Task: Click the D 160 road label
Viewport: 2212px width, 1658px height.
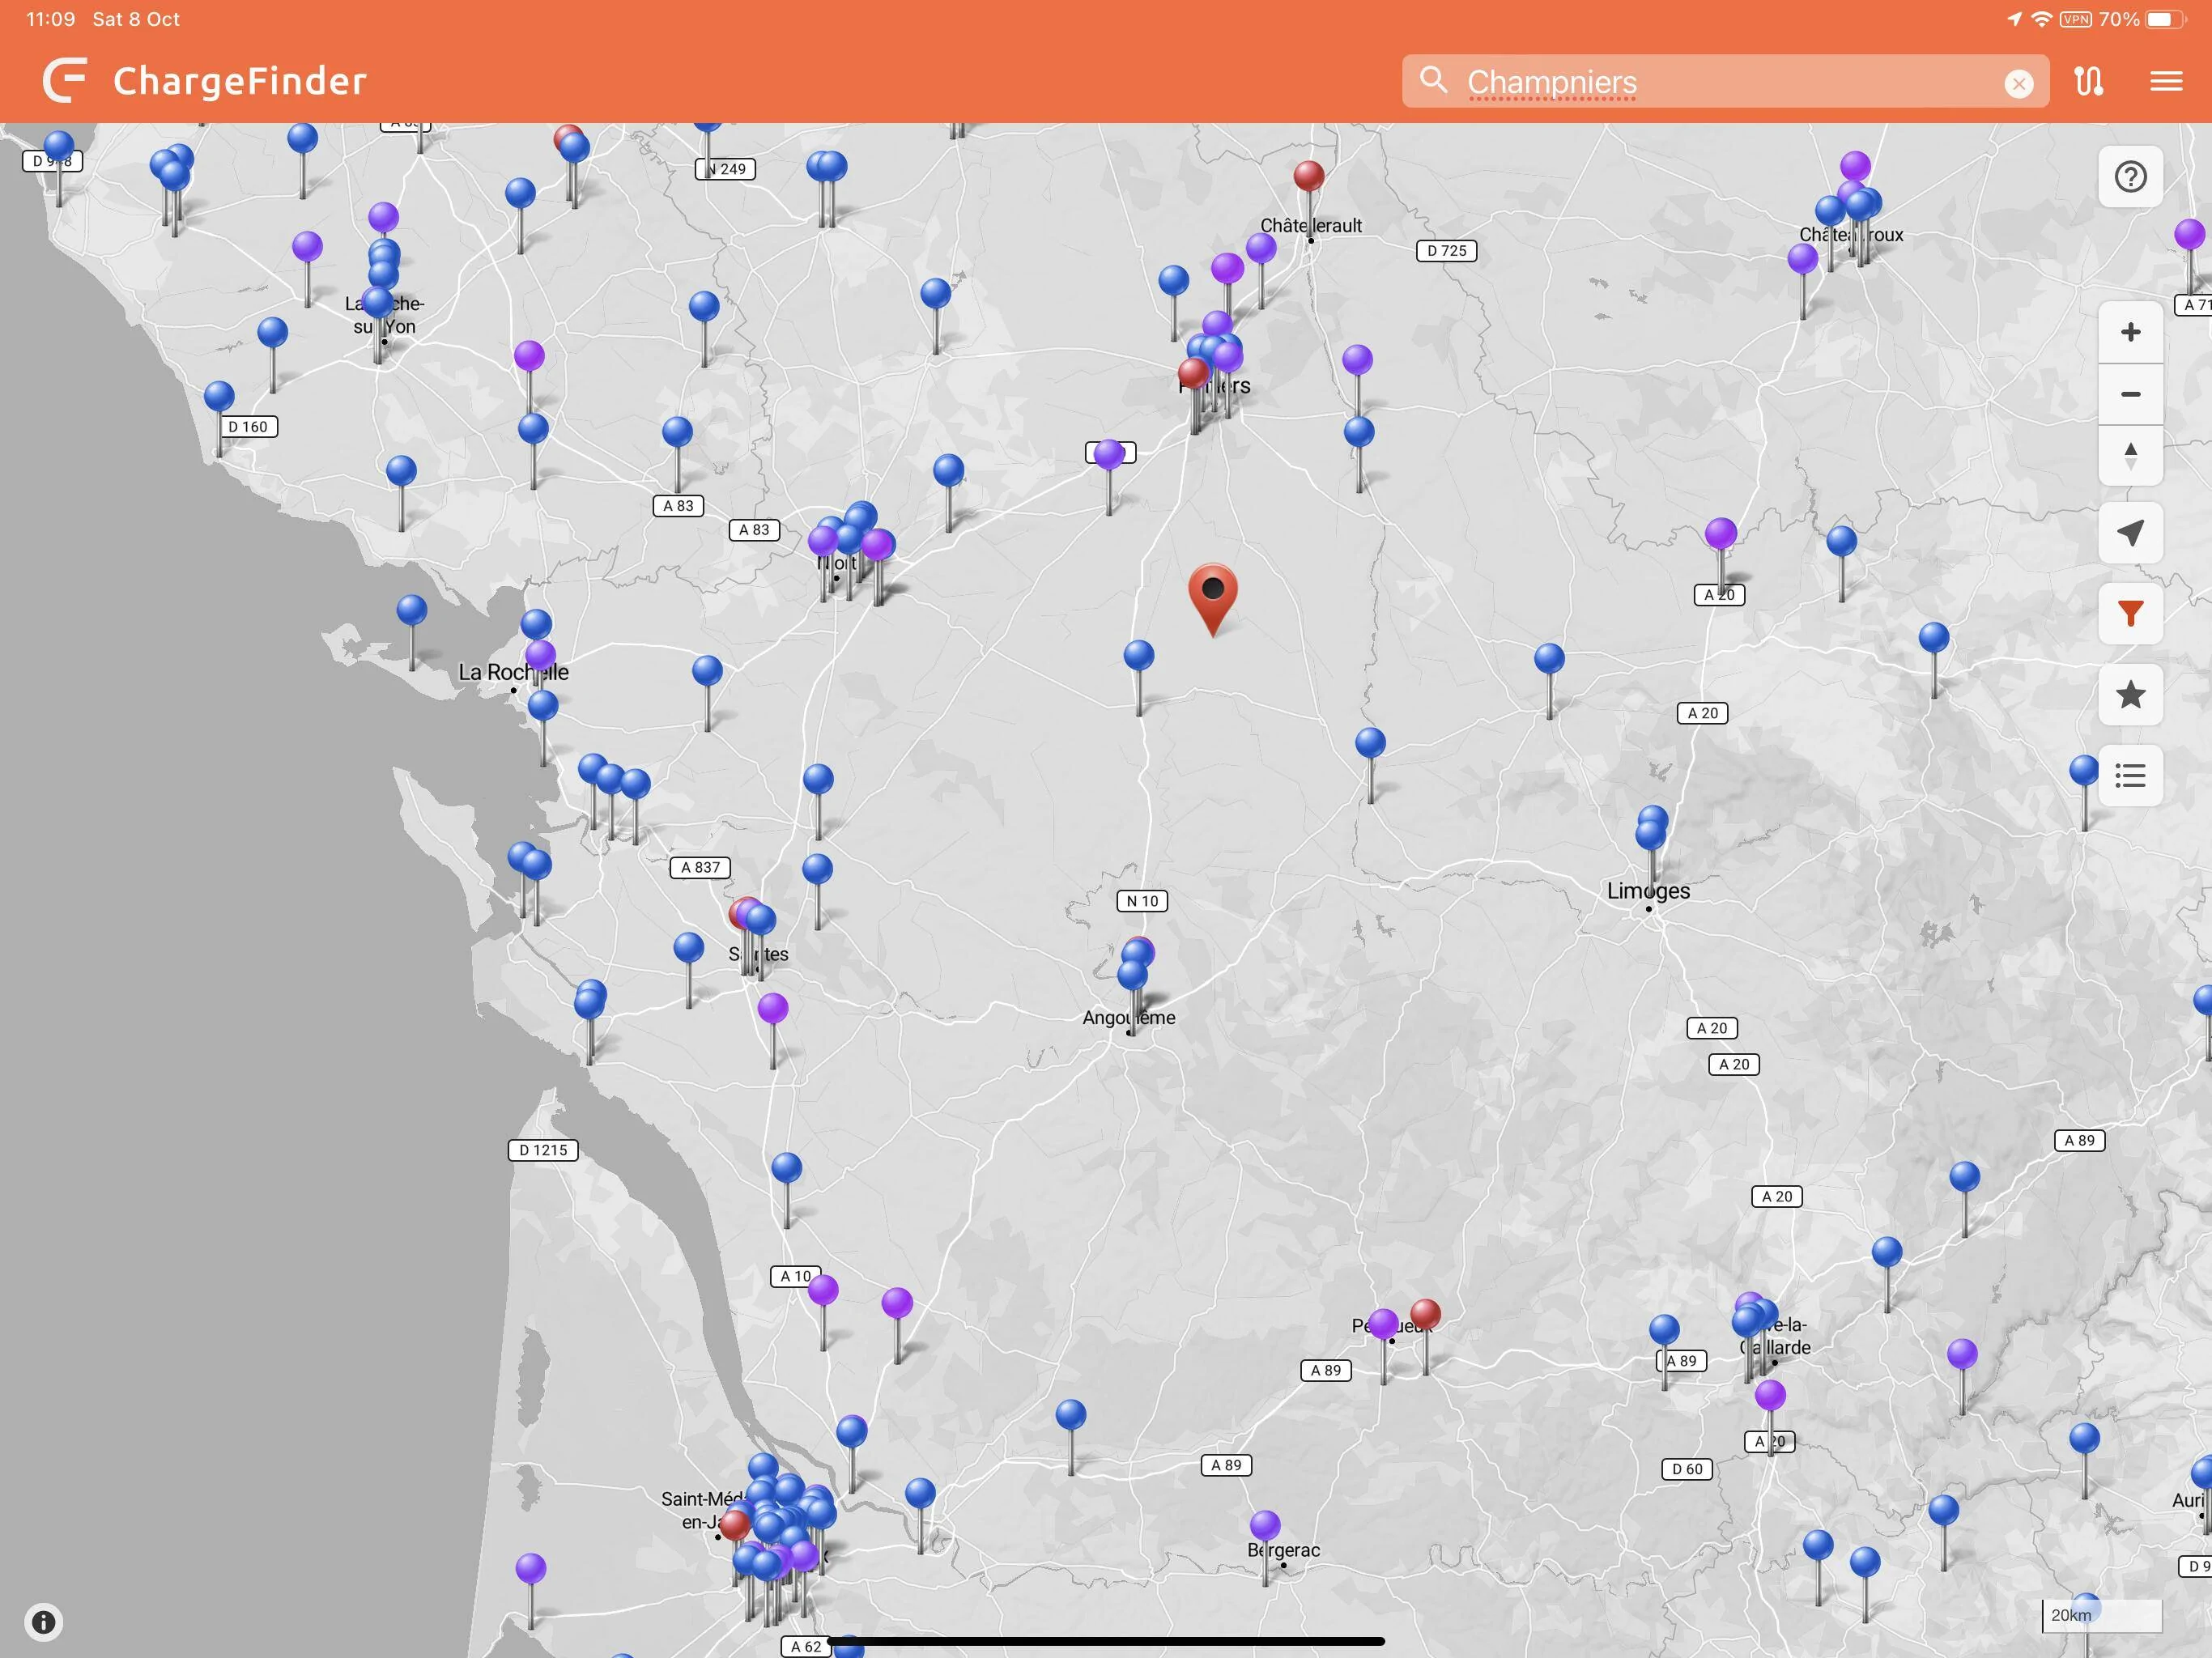Action: 248,426
